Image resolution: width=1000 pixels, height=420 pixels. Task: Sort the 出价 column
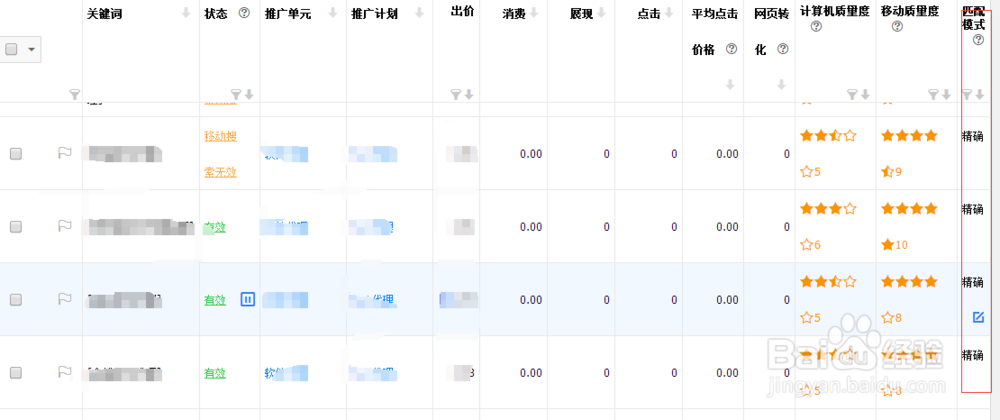[x=469, y=94]
